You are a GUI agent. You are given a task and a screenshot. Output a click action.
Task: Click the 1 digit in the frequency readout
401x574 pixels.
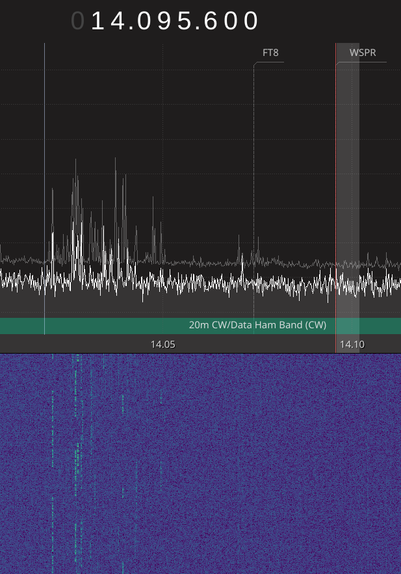click(x=97, y=21)
